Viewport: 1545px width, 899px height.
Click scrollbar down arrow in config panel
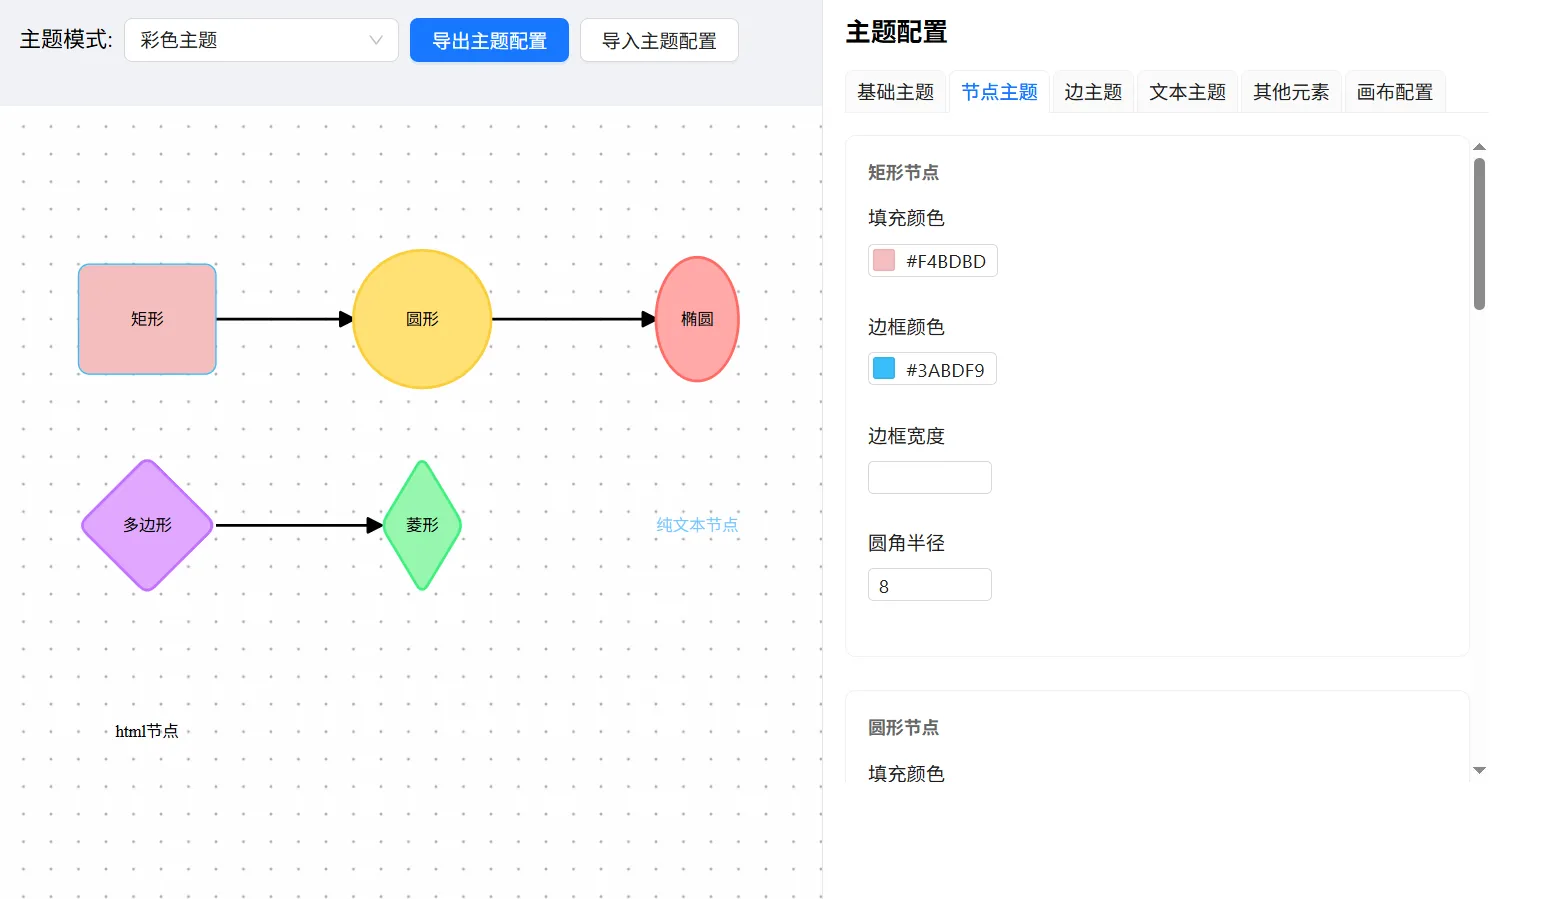pyautogui.click(x=1479, y=770)
